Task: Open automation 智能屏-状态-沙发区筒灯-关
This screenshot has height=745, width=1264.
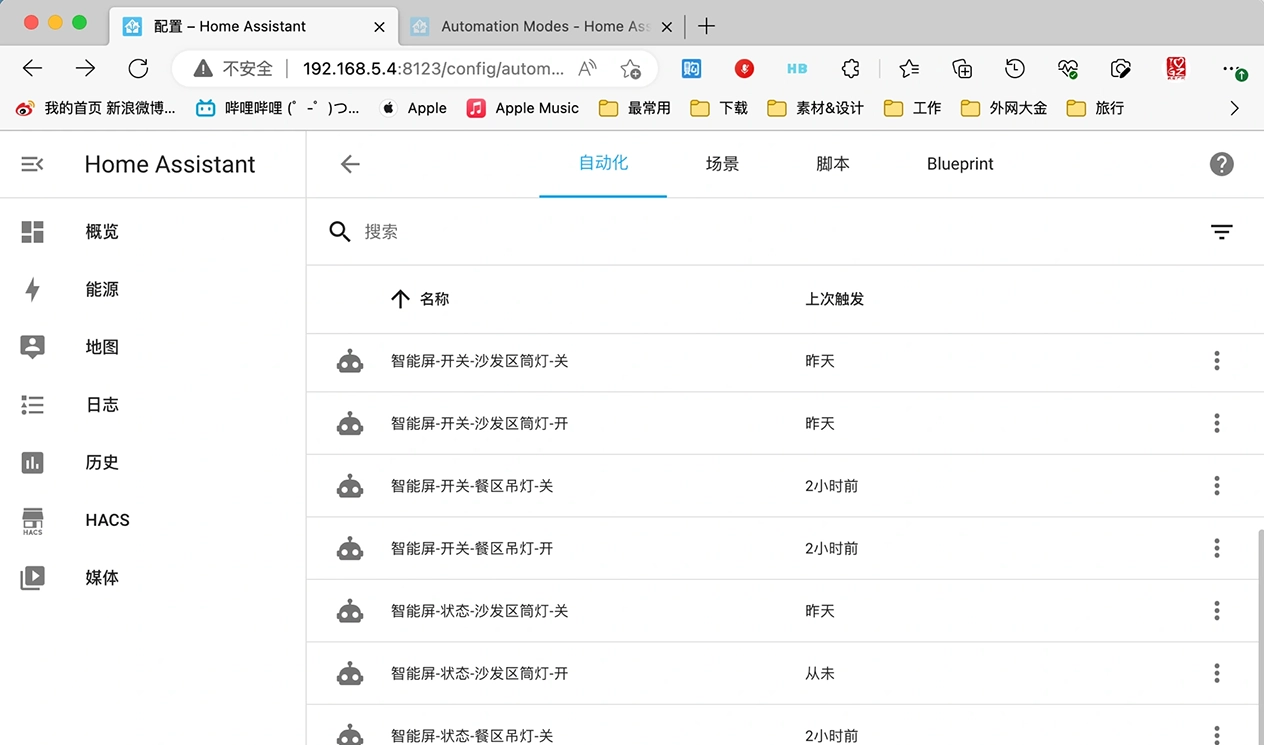Action: tap(479, 611)
